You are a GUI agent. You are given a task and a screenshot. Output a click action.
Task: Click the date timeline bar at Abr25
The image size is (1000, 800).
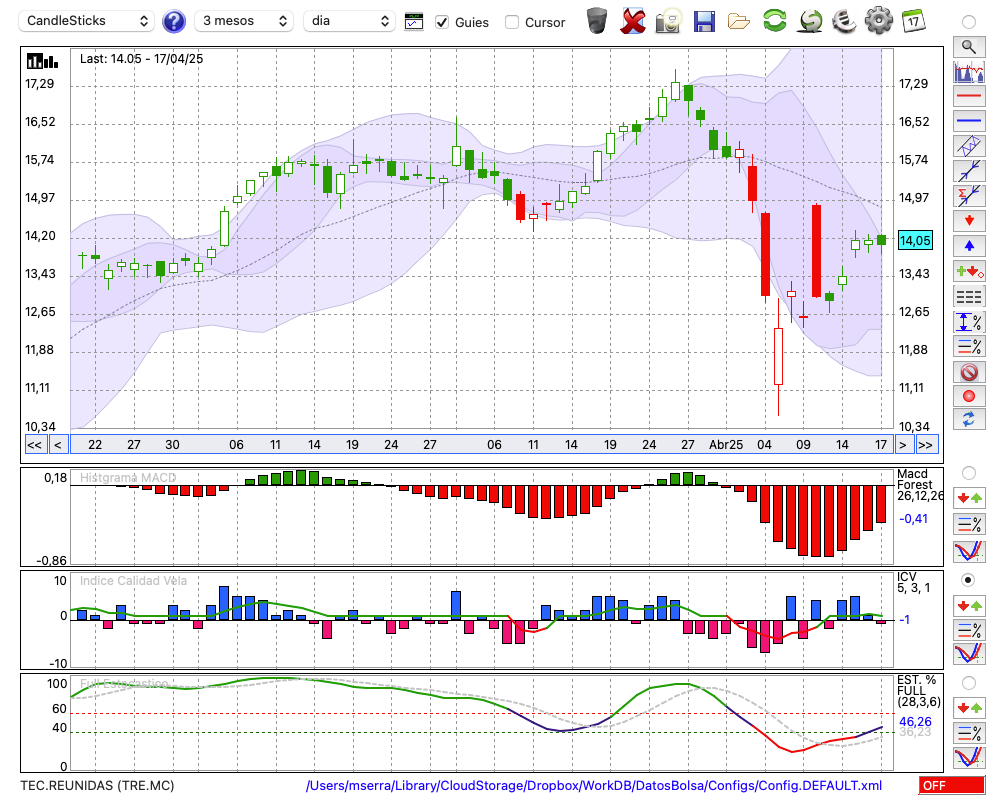(x=726, y=445)
